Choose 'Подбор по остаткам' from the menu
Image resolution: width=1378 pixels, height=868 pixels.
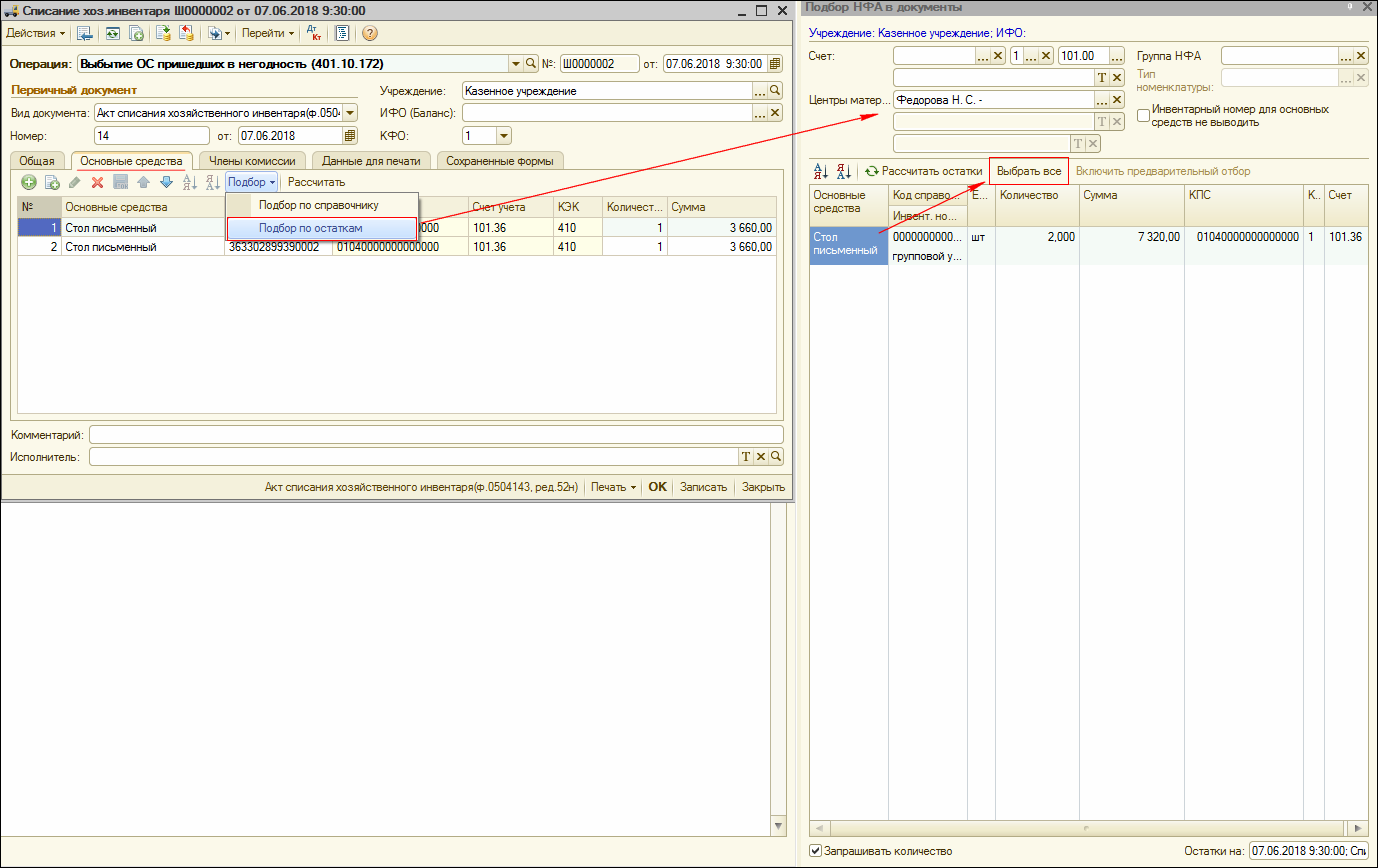[x=321, y=228]
